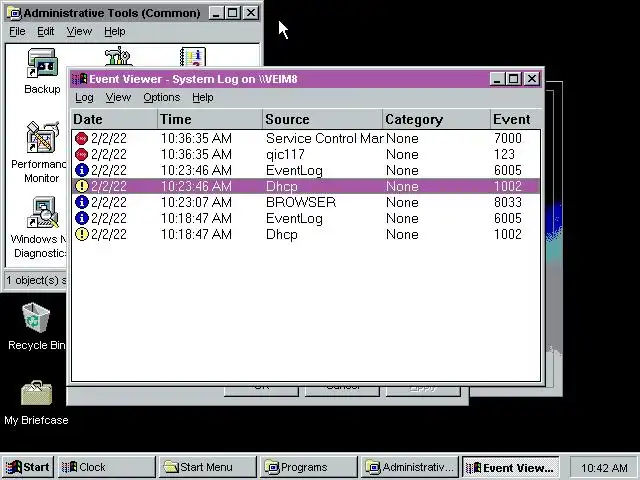The width and height of the screenshot is (640, 480).
Task: Click EventLog source at 10:18:47 AM
Action: [294, 218]
